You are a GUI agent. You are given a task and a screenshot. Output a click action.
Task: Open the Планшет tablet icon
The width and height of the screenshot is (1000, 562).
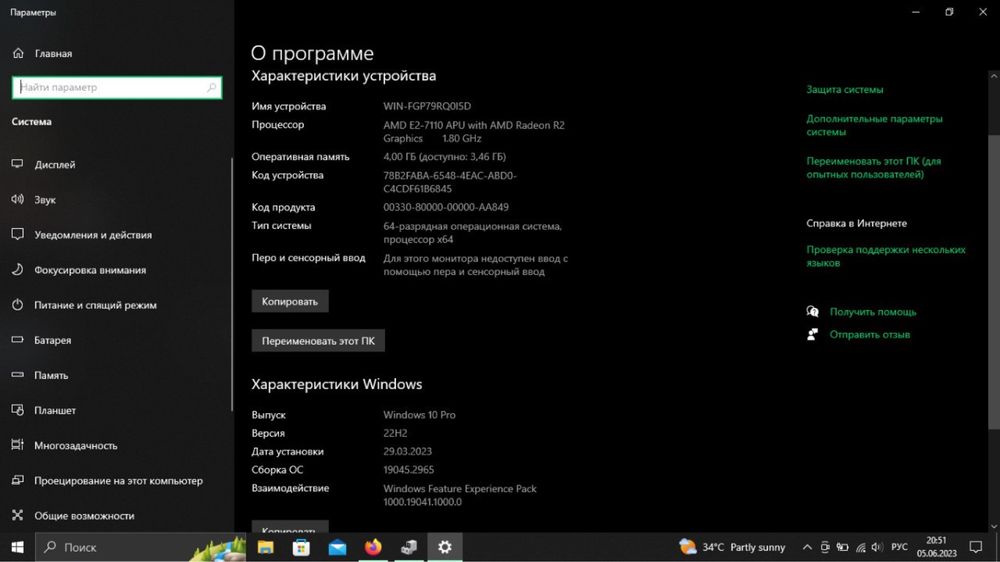pos(18,410)
